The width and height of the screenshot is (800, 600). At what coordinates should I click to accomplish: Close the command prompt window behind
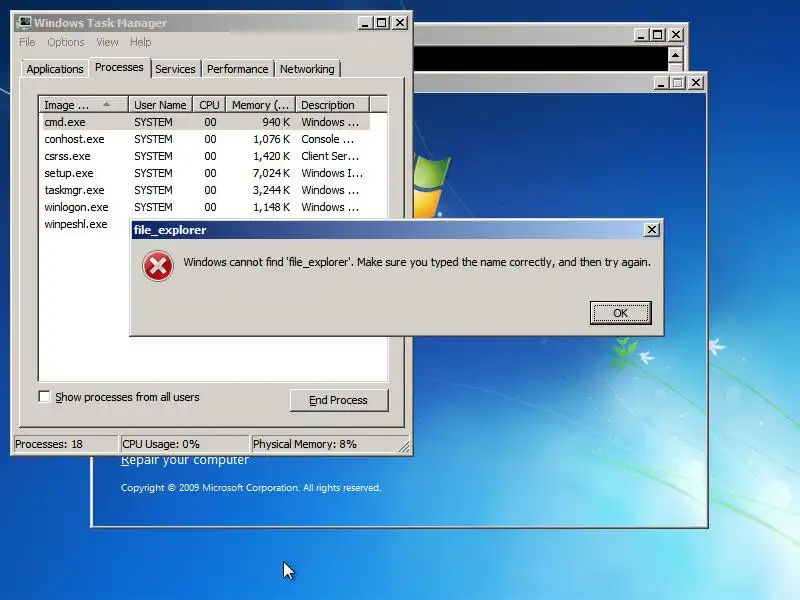(x=676, y=35)
